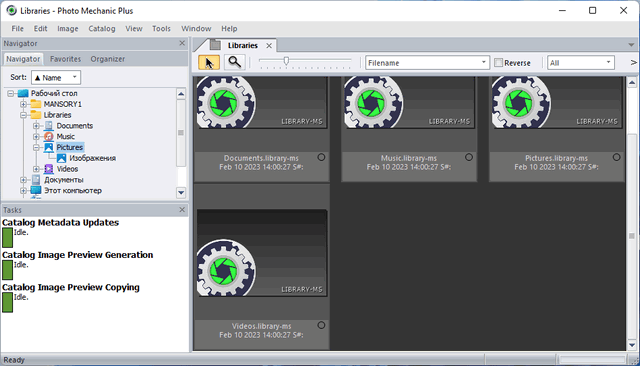Expand the Videos tree node
This screenshot has height=366, width=640.
(x=36, y=169)
